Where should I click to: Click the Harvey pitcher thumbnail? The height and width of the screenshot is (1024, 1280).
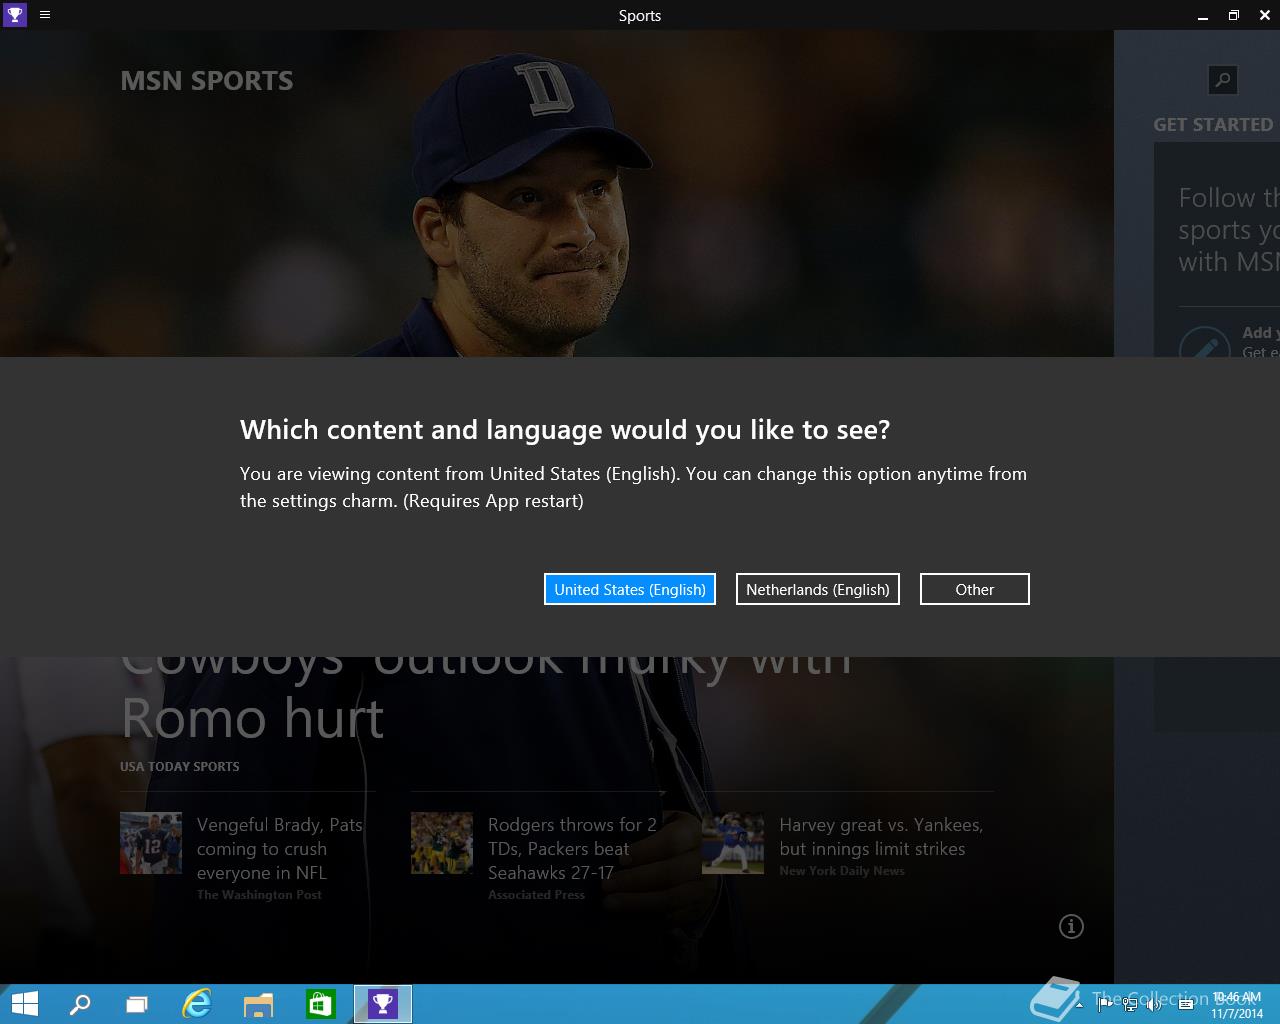pos(733,843)
